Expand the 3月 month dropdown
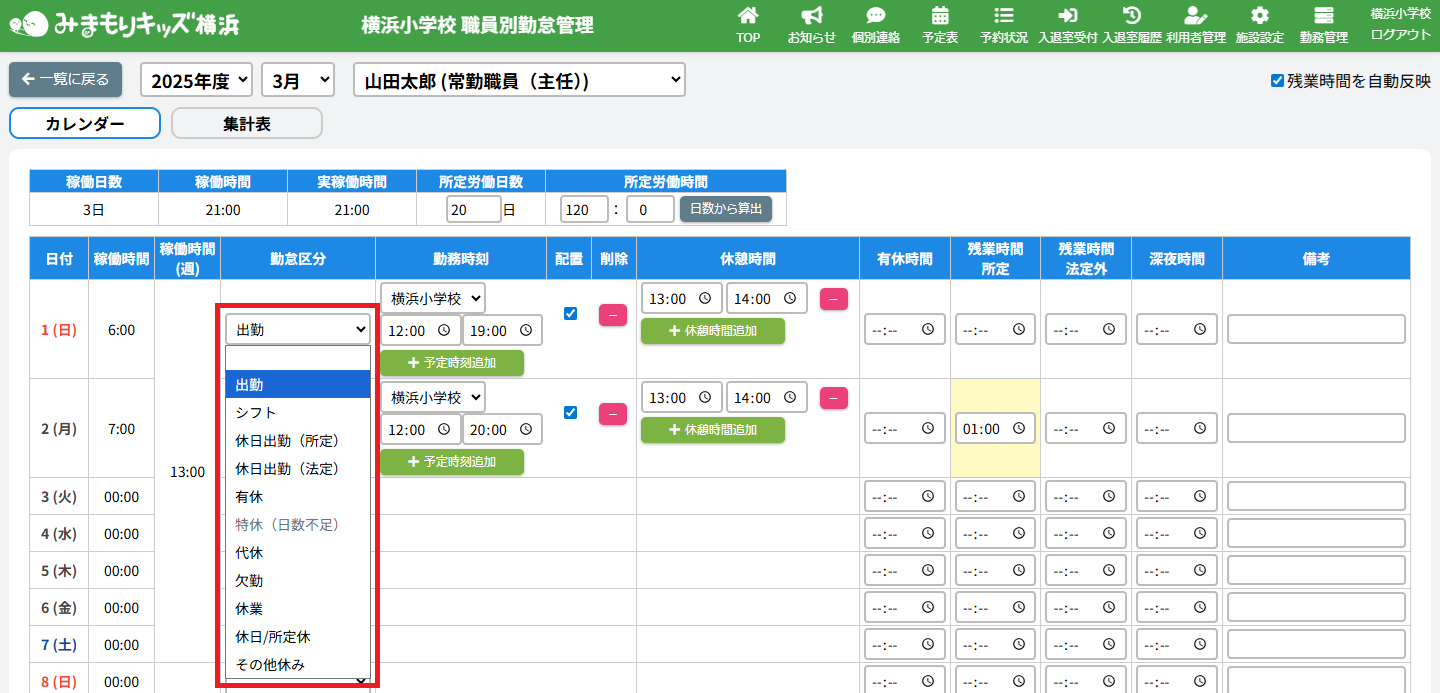 (298, 81)
